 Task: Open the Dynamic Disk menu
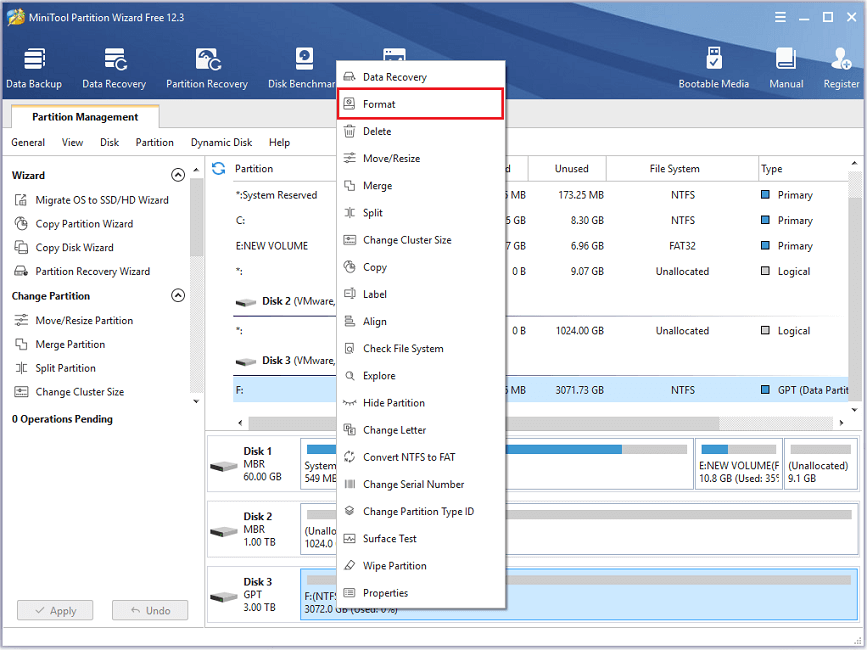221,143
